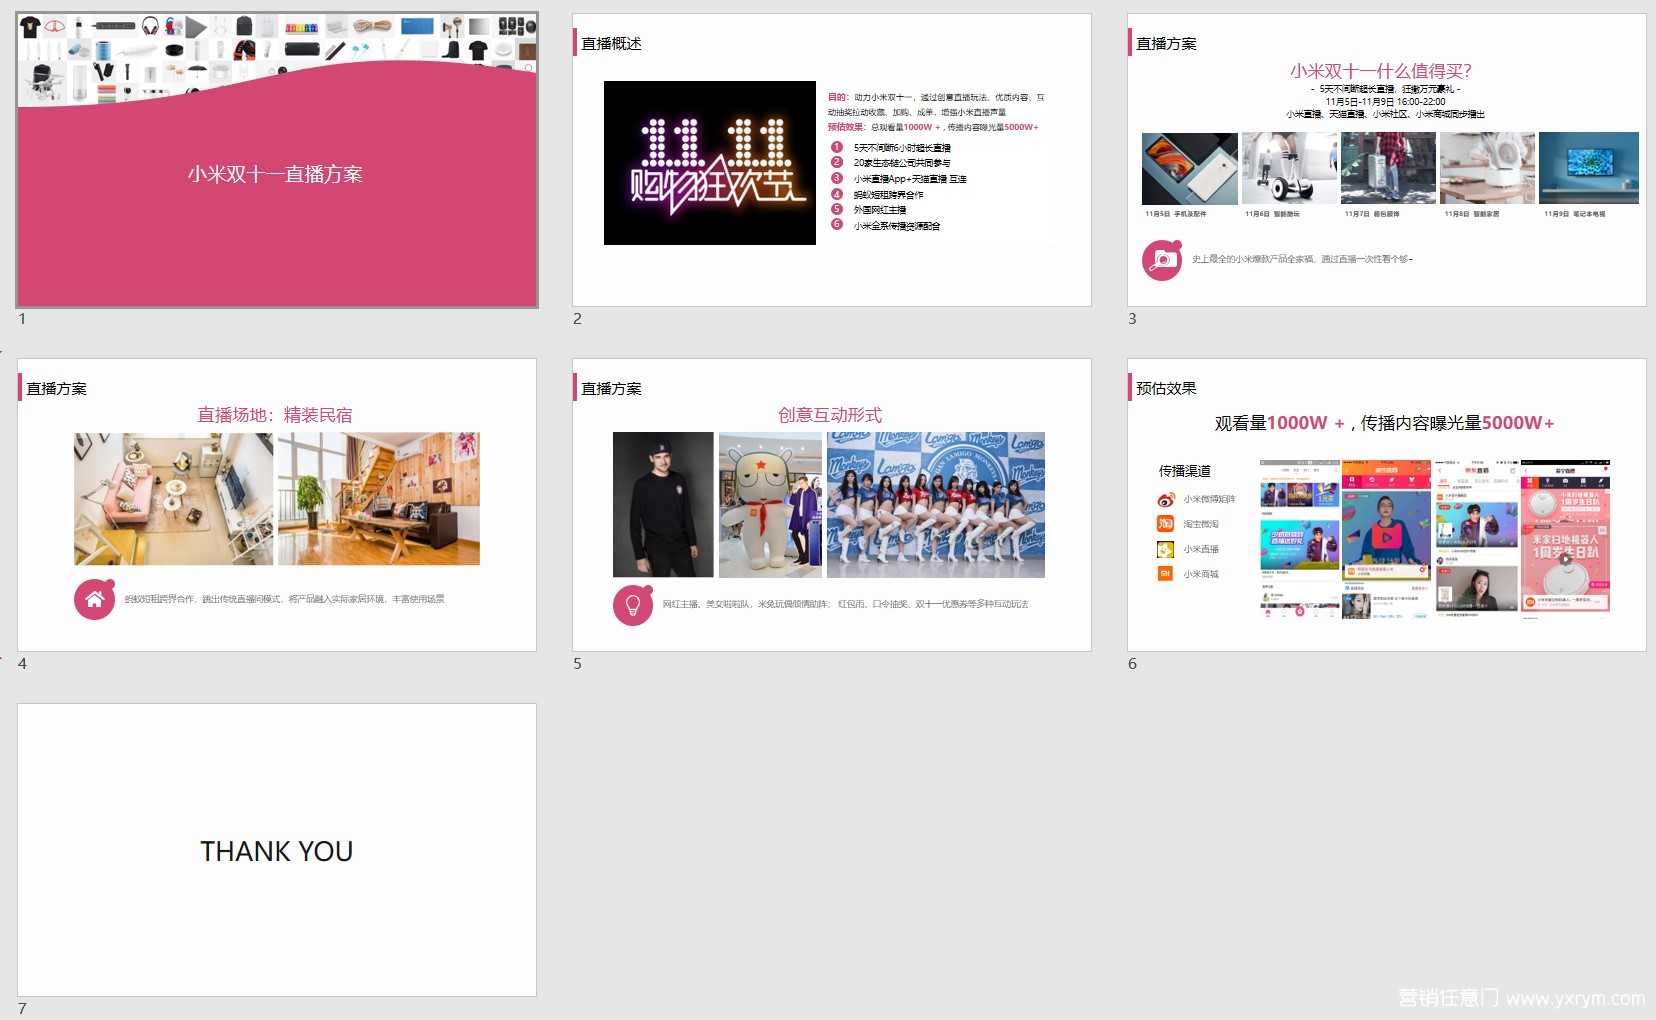
Task: Click the camera icon on slide 3
Action: click(1162, 260)
